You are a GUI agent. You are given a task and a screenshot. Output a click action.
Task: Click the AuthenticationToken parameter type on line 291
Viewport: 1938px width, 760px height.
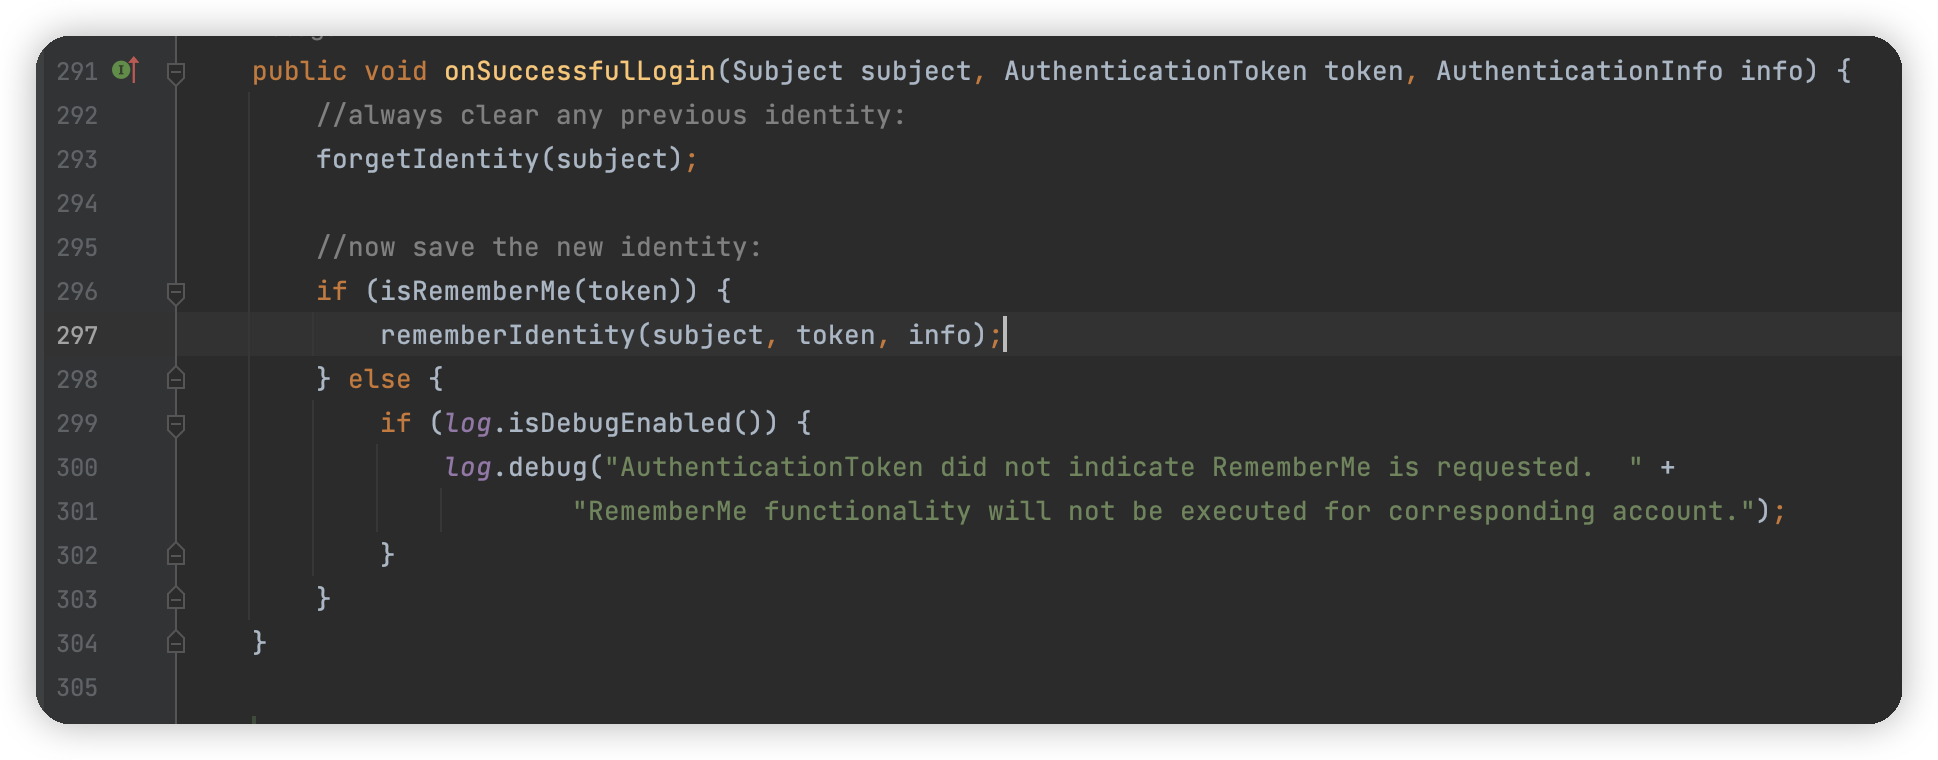pos(1155,71)
